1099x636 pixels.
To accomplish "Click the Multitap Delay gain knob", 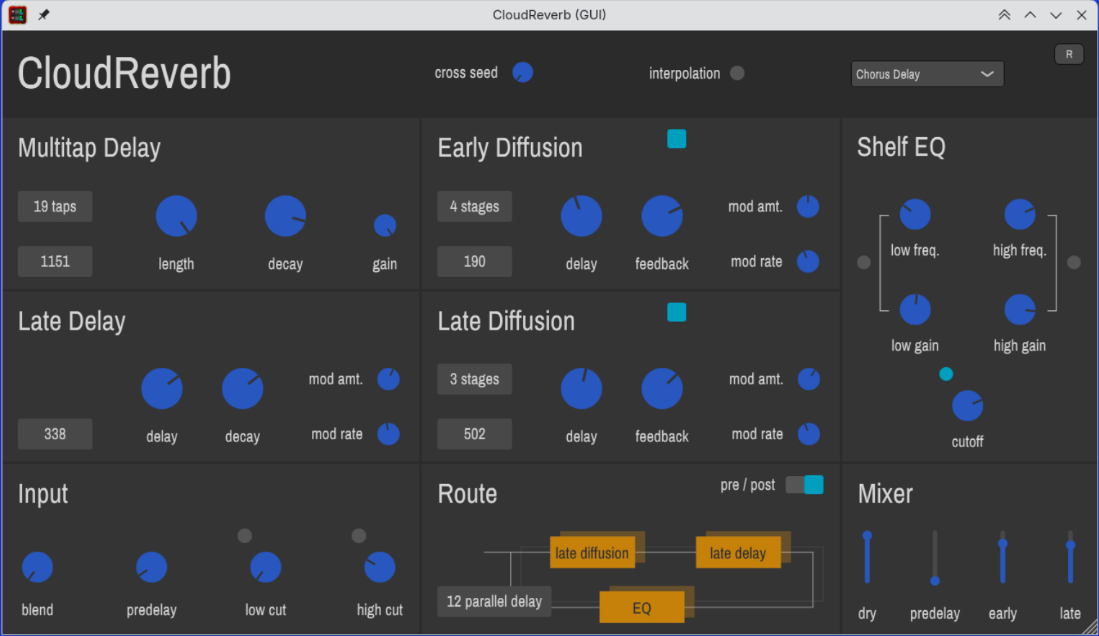I will 385,225.
